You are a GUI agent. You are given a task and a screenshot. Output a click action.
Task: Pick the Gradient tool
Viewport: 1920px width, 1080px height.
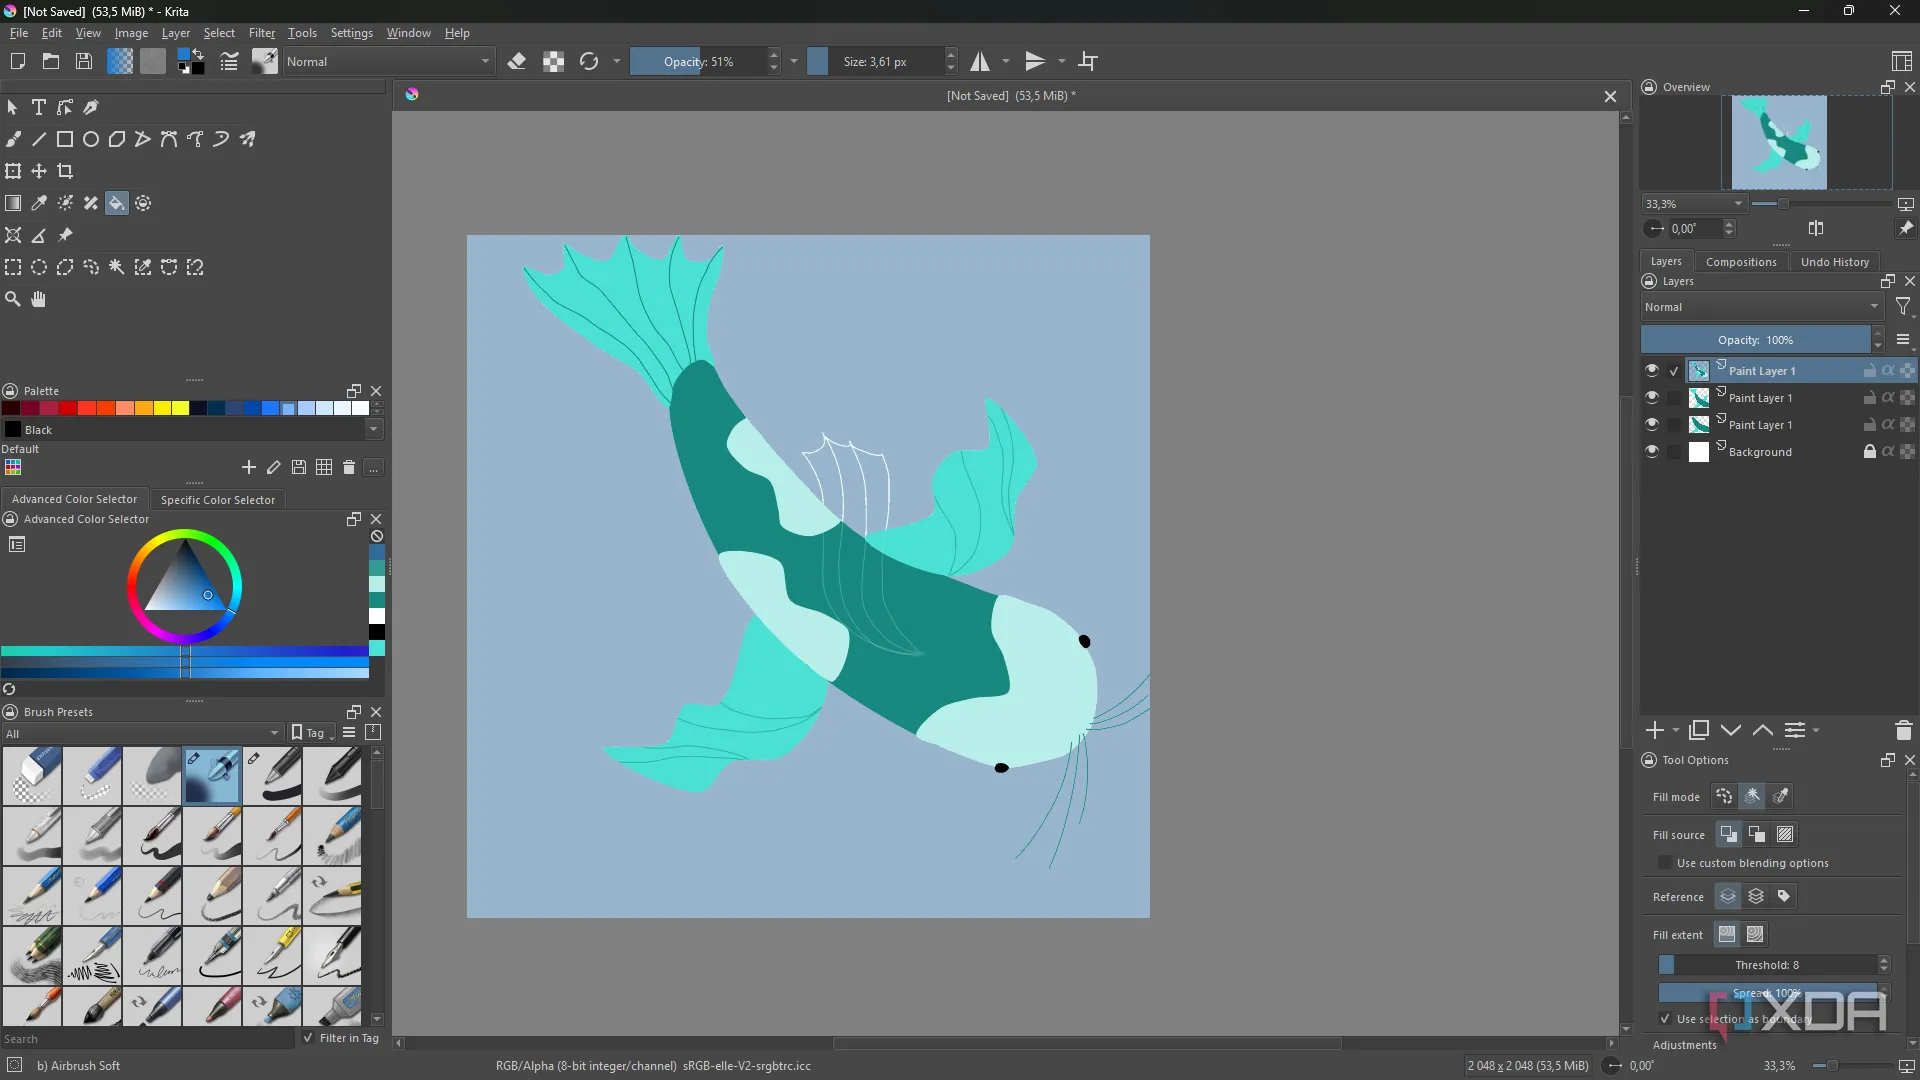(13, 203)
